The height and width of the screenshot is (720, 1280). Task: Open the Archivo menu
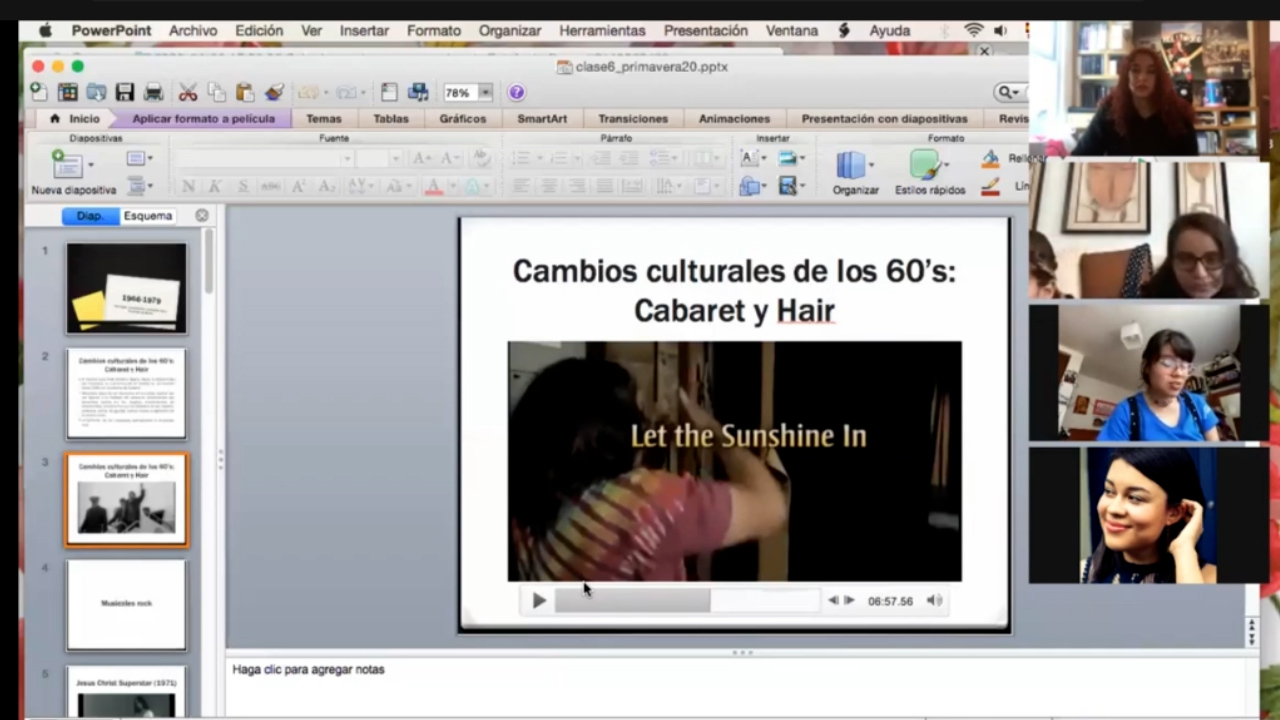(193, 31)
